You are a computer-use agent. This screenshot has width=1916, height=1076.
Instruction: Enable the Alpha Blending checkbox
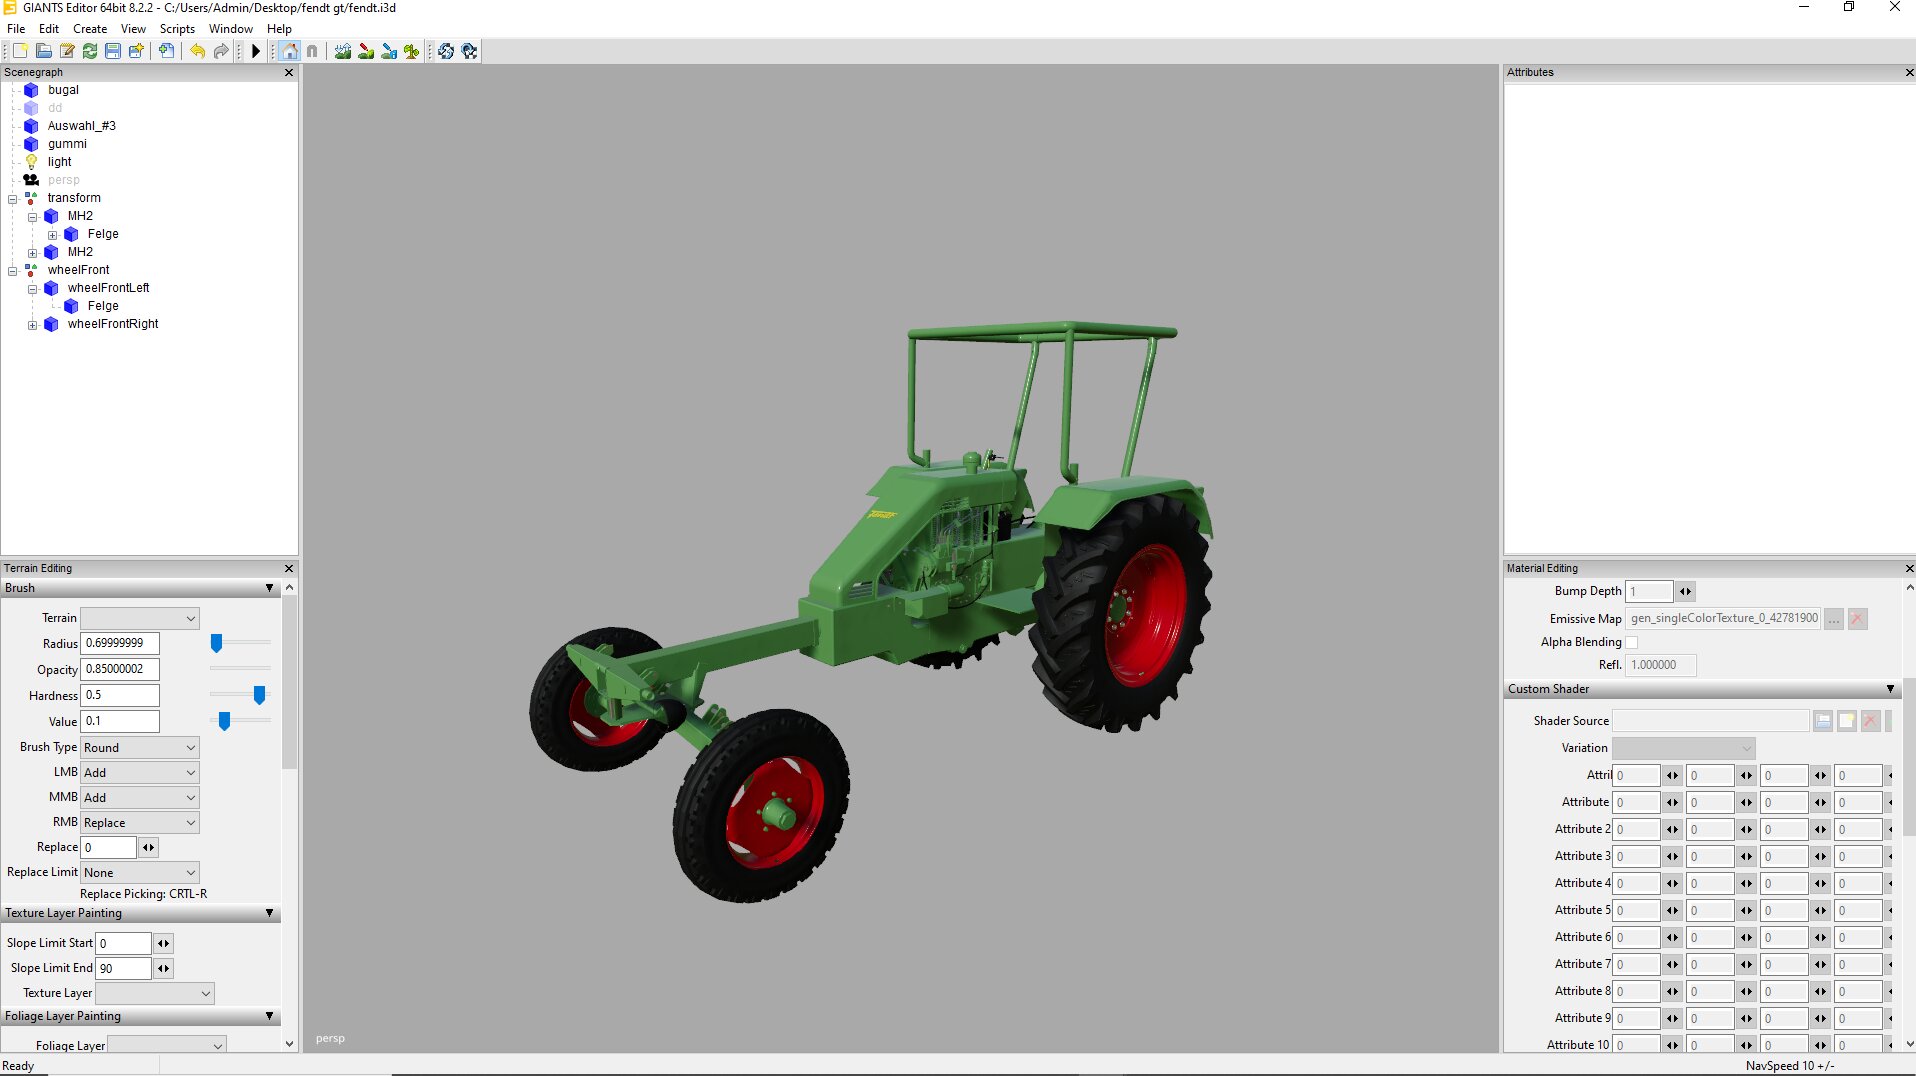click(x=1632, y=643)
